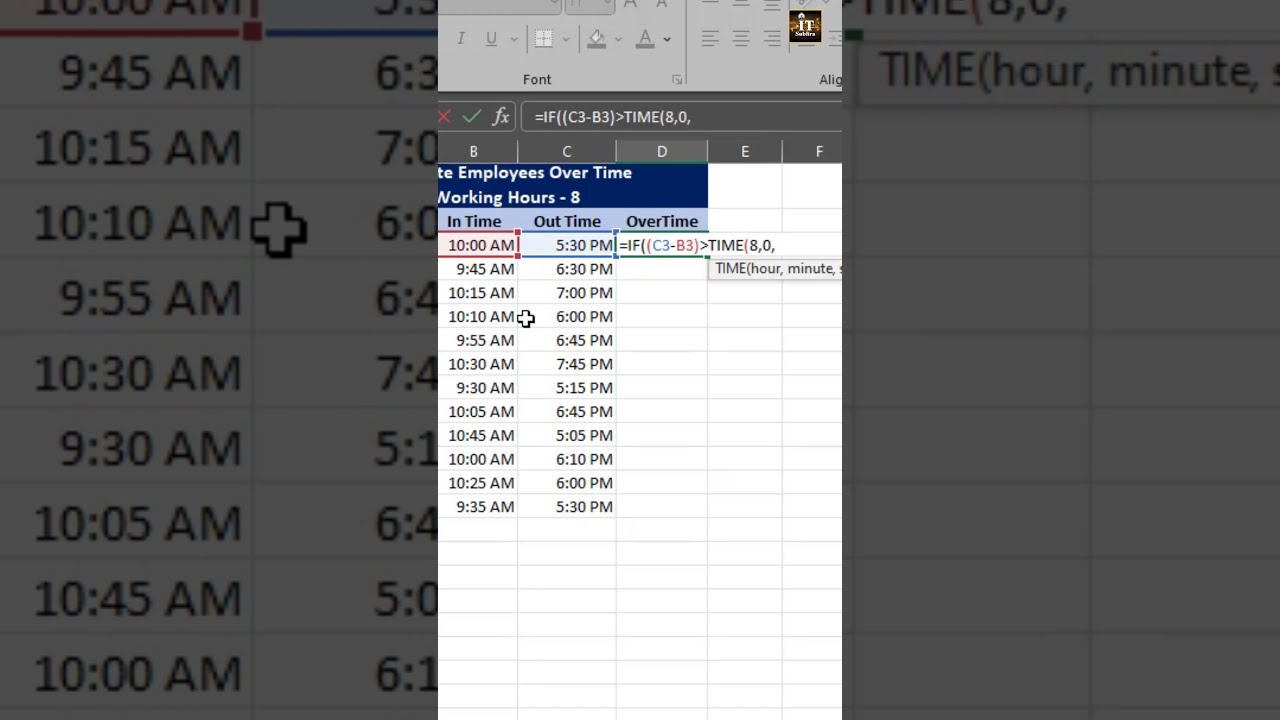Image resolution: width=1280 pixels, height=720 pixels.
Task: Expand the Font Color dropdown arrow
Action: (667, 39)
